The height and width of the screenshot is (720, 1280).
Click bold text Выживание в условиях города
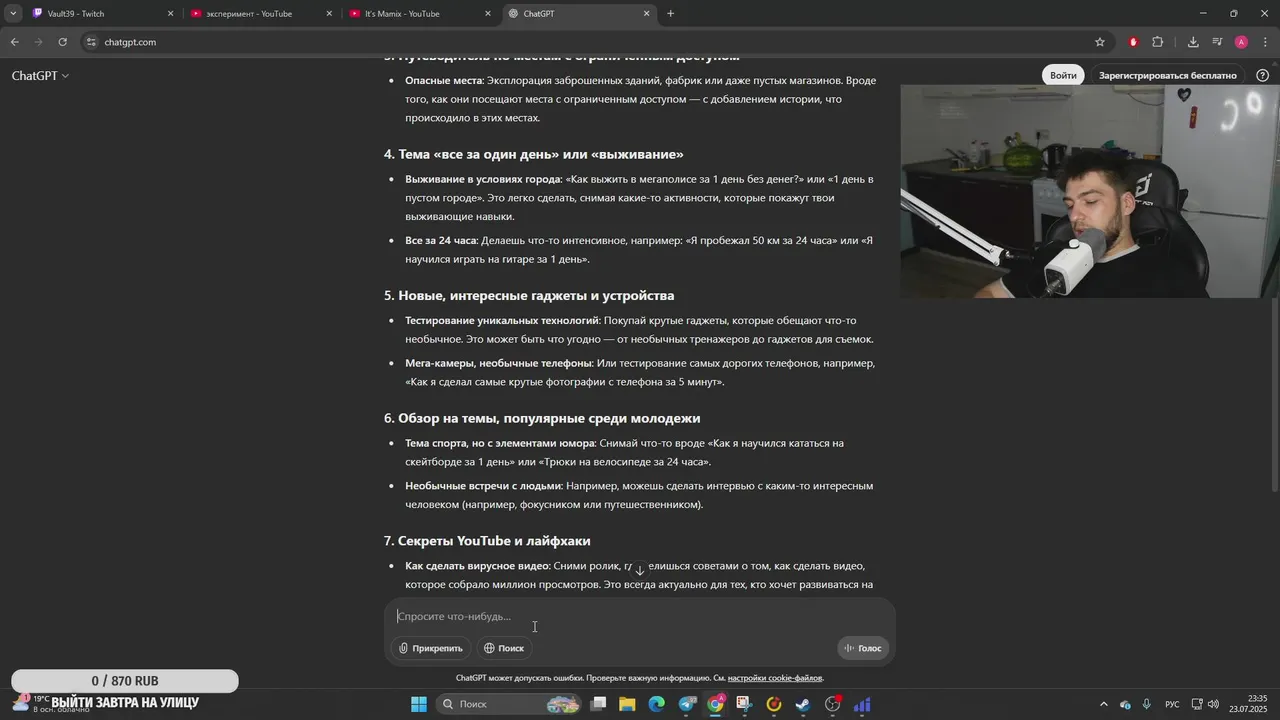pos(483,179)
